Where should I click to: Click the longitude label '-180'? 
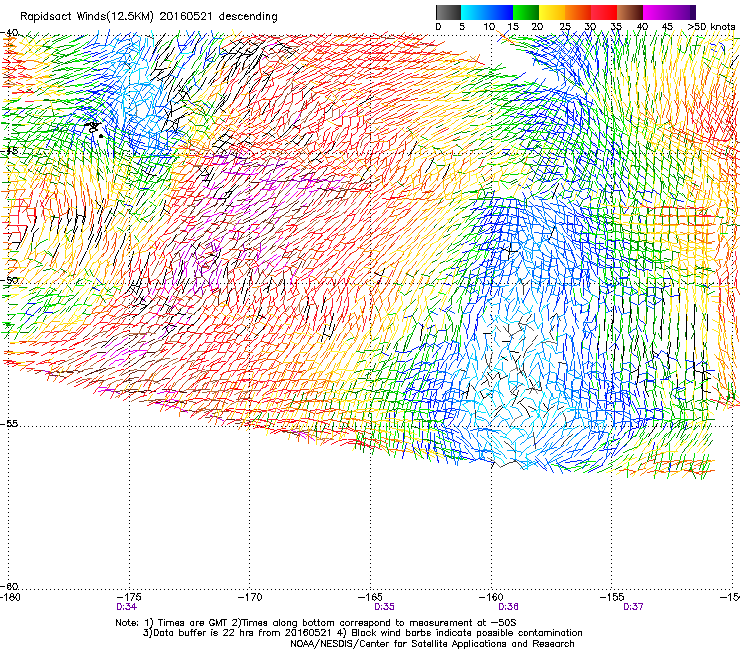10,597
